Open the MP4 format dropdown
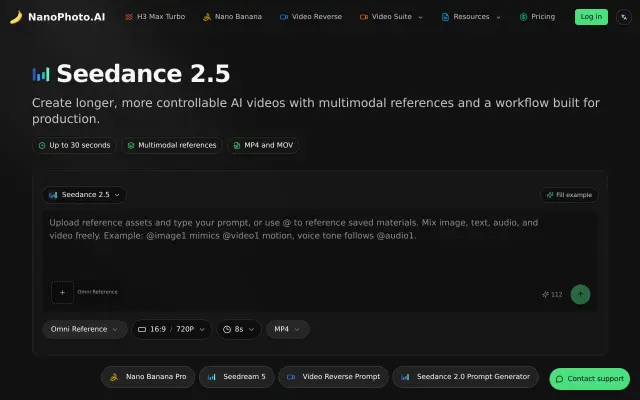 tap(287, 329)
